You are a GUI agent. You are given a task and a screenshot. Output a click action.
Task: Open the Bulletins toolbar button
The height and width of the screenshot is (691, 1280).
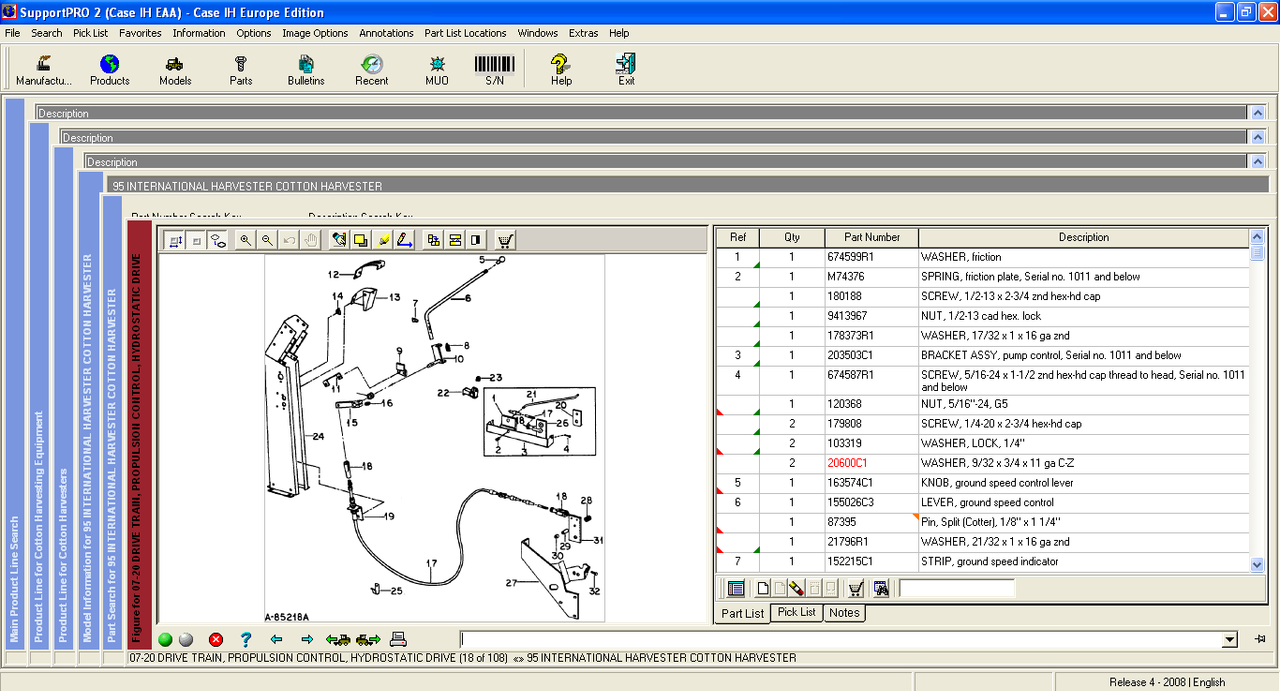306,70
